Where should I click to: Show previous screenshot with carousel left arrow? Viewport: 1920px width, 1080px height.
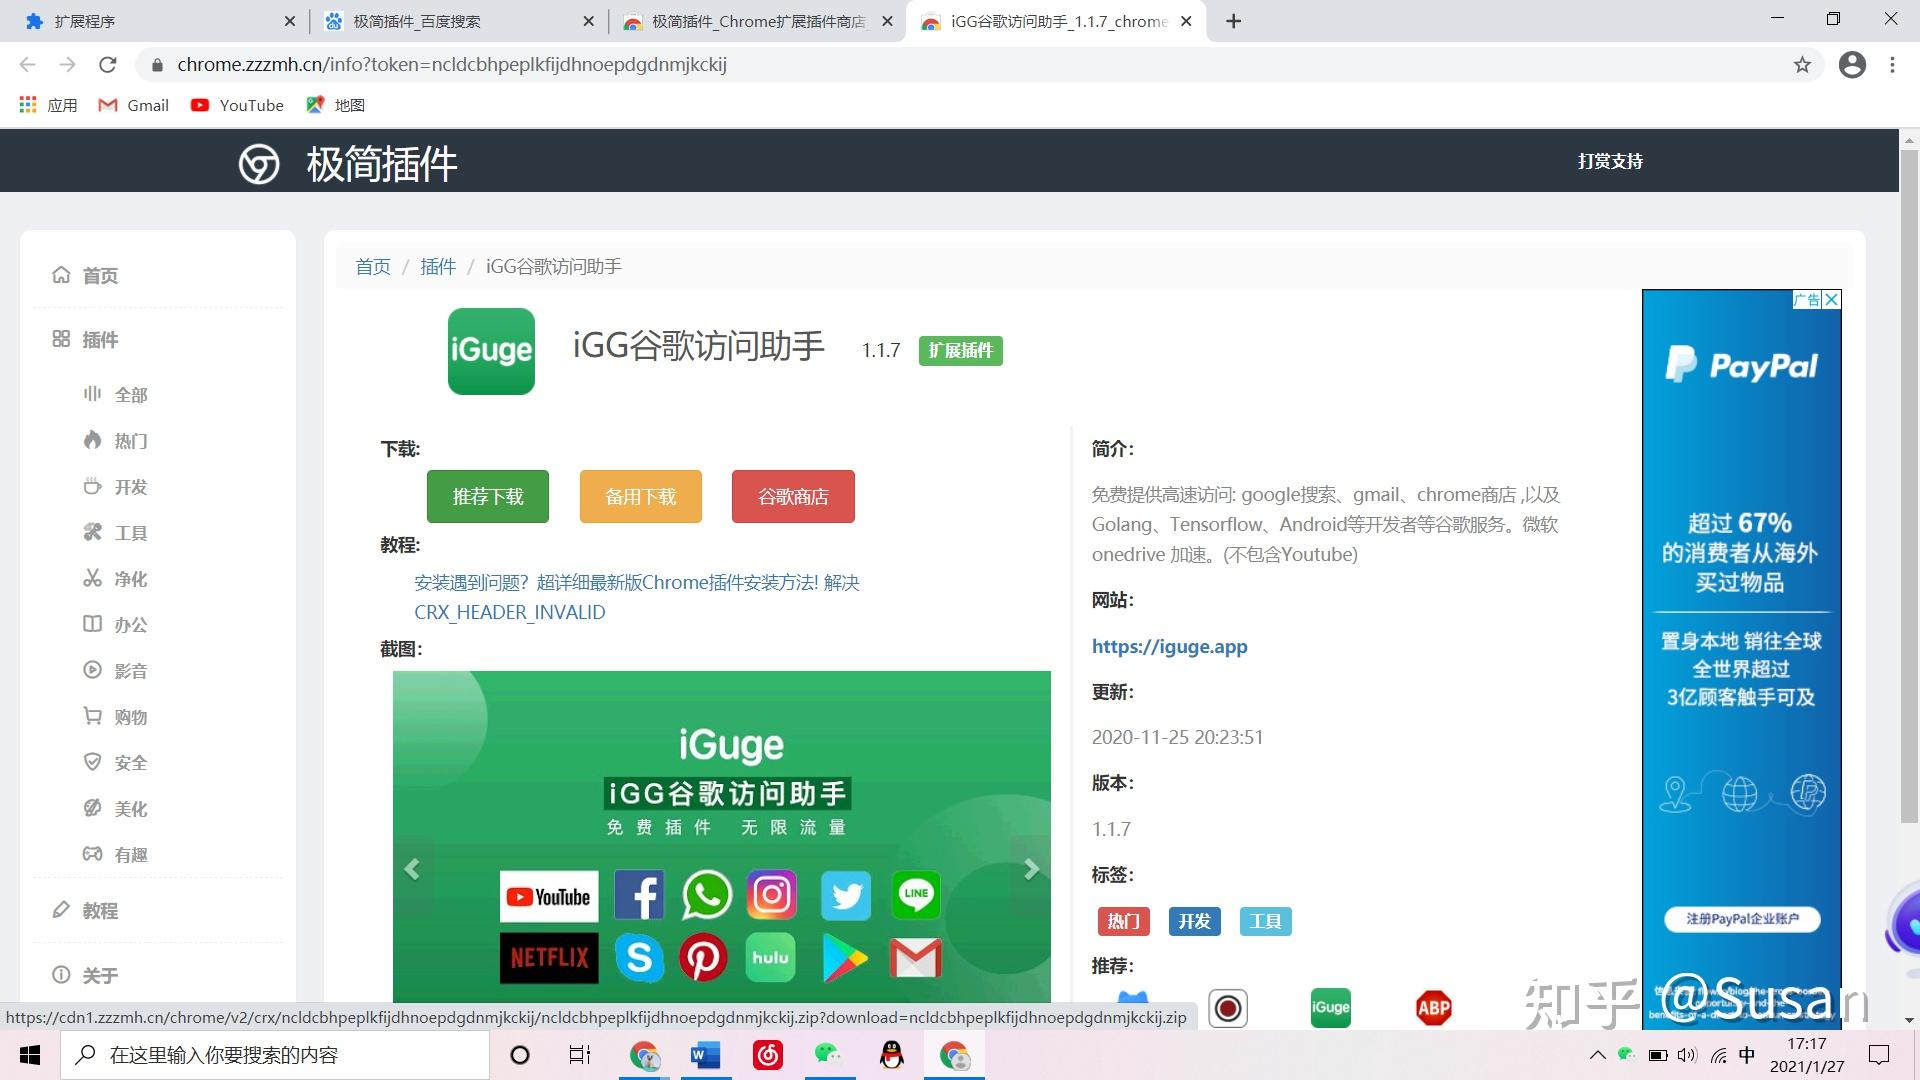tap(412, 870)
